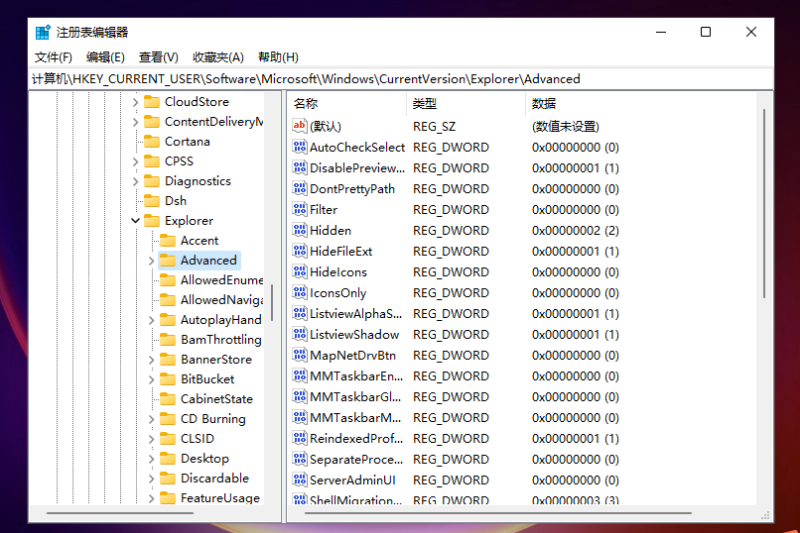Click the CabinetState folder icon
Image resolution: width=800 pixels, height=533 pixels.
pyautogui.click(x=168, y=399)
